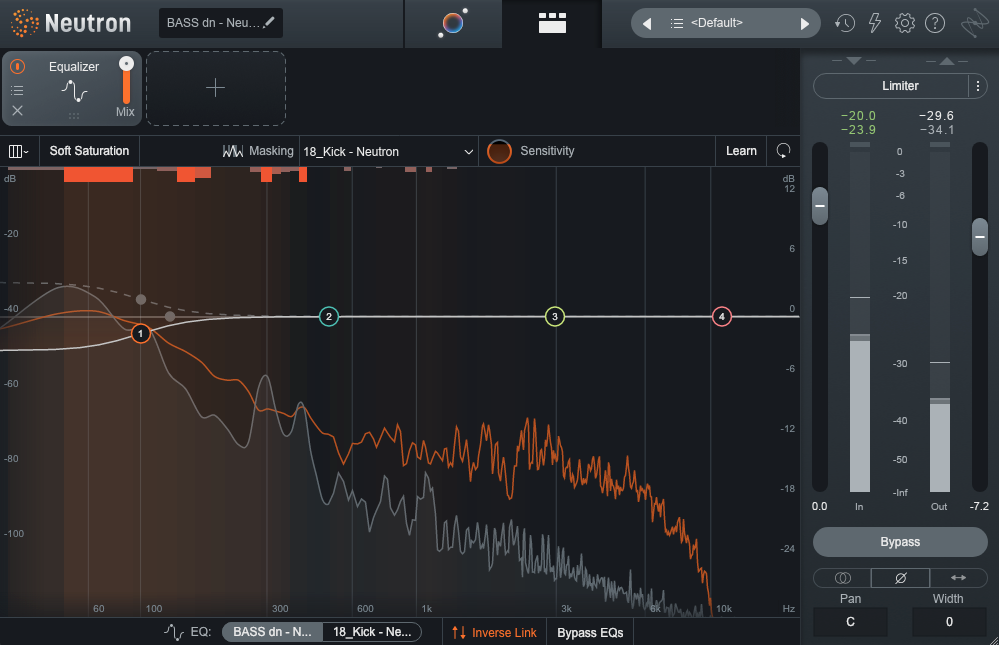The width and height of the screenshot is (999, 645).
Task: Toggle Soft Saturation
Action: pyautogui.click(x=89, y=151)
